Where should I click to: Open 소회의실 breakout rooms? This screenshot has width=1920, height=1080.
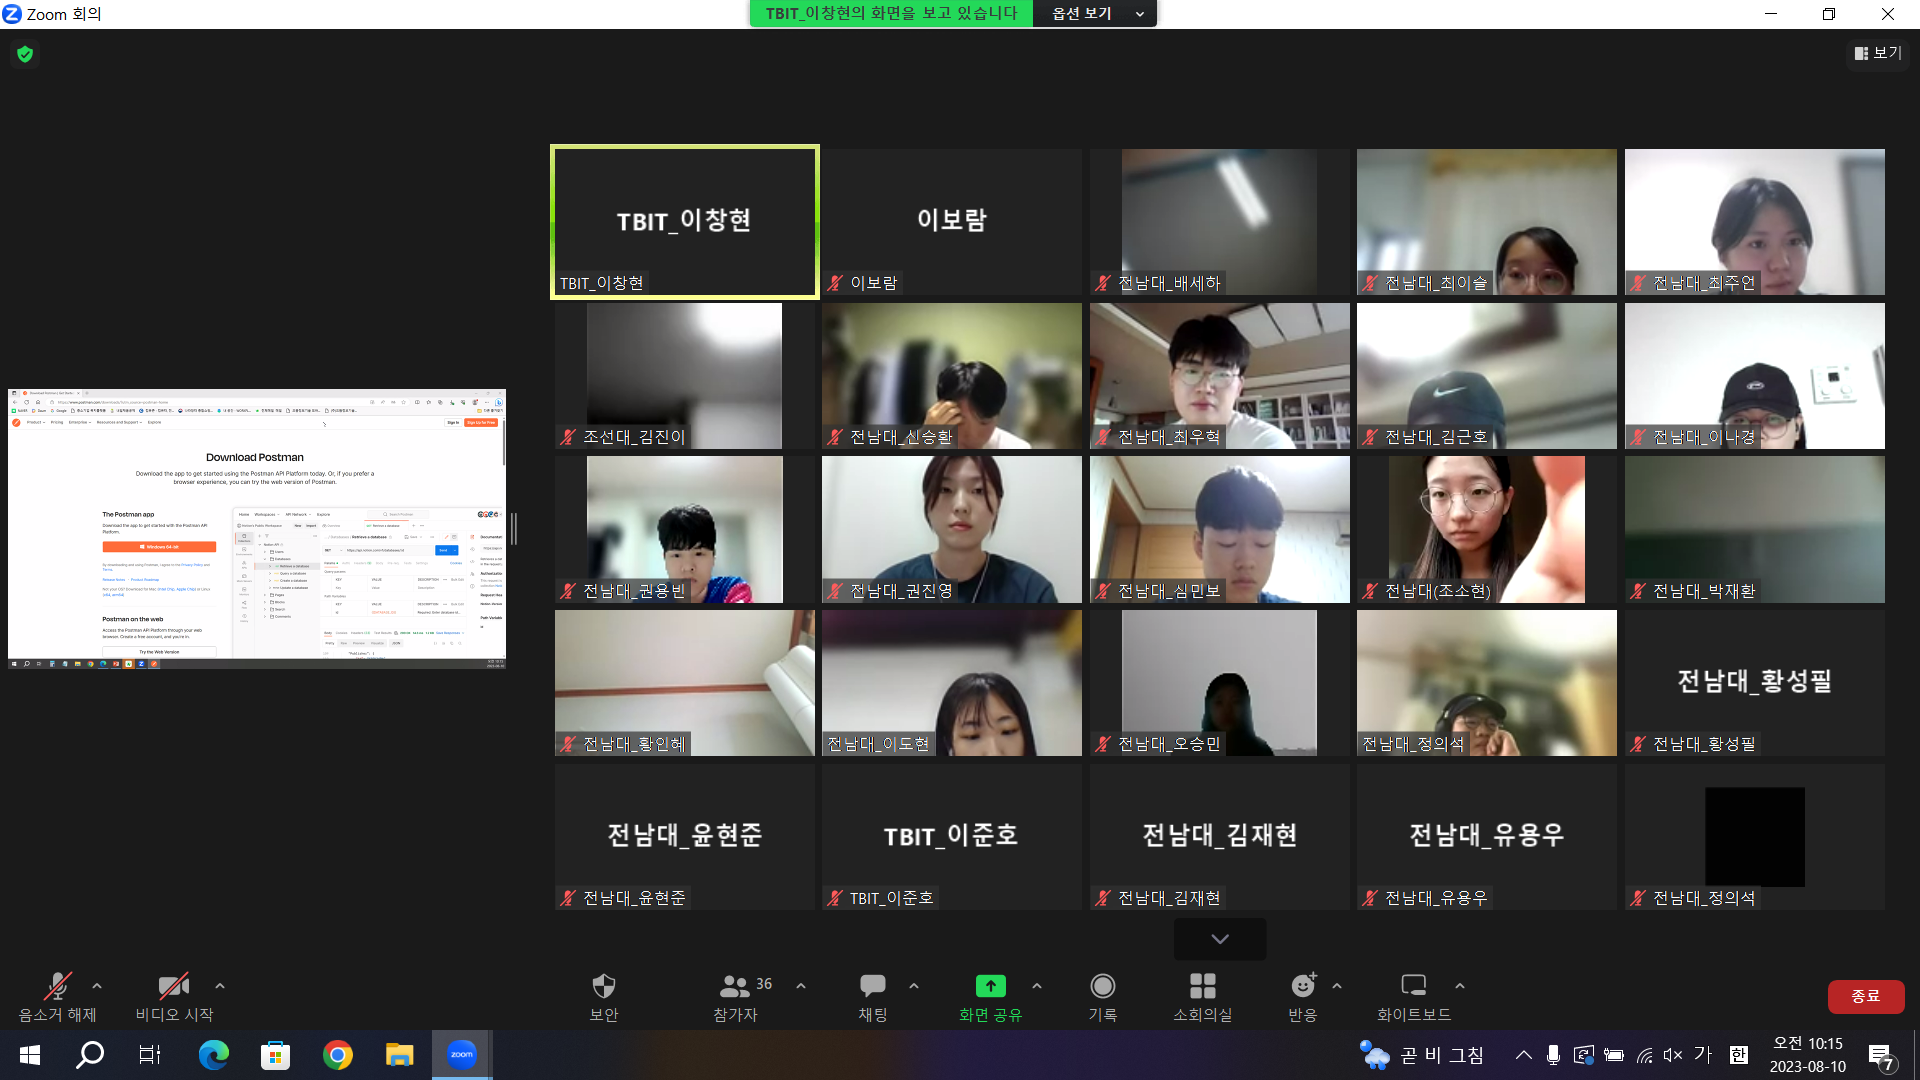tap(1202, 987)
